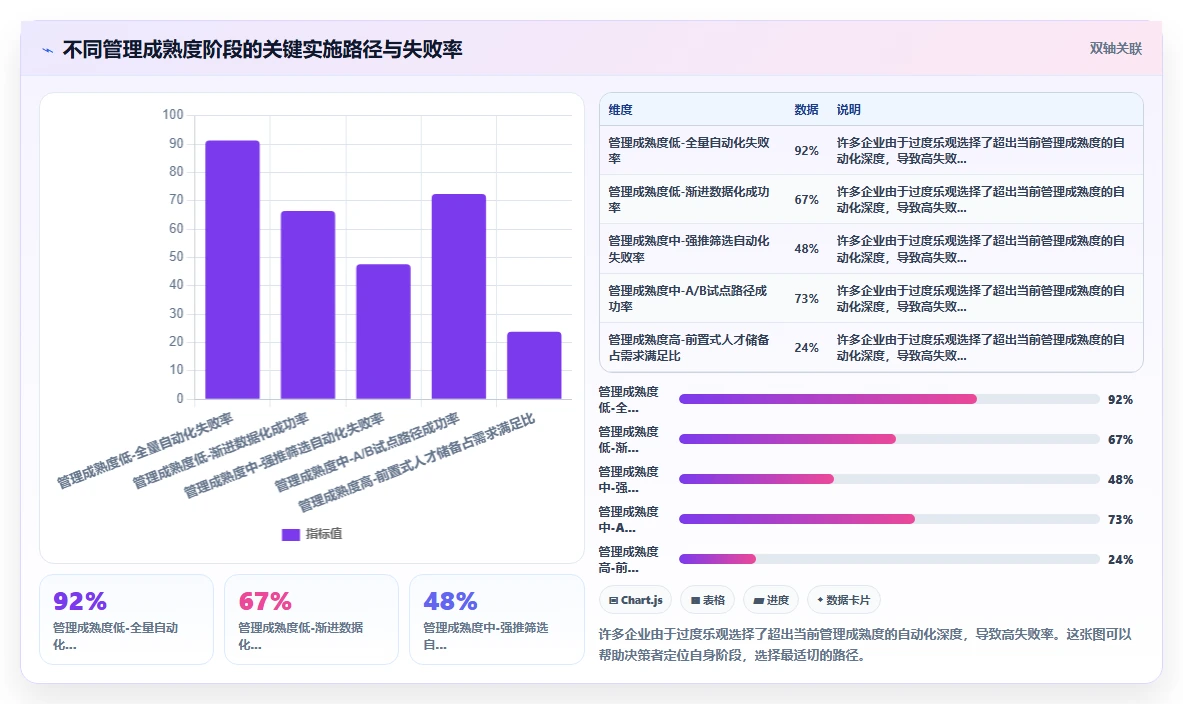Click table cell 管理成熟度中-强推筛选自动化失败率
Screen dimensions: 1183x704
[x=692, y=249]
